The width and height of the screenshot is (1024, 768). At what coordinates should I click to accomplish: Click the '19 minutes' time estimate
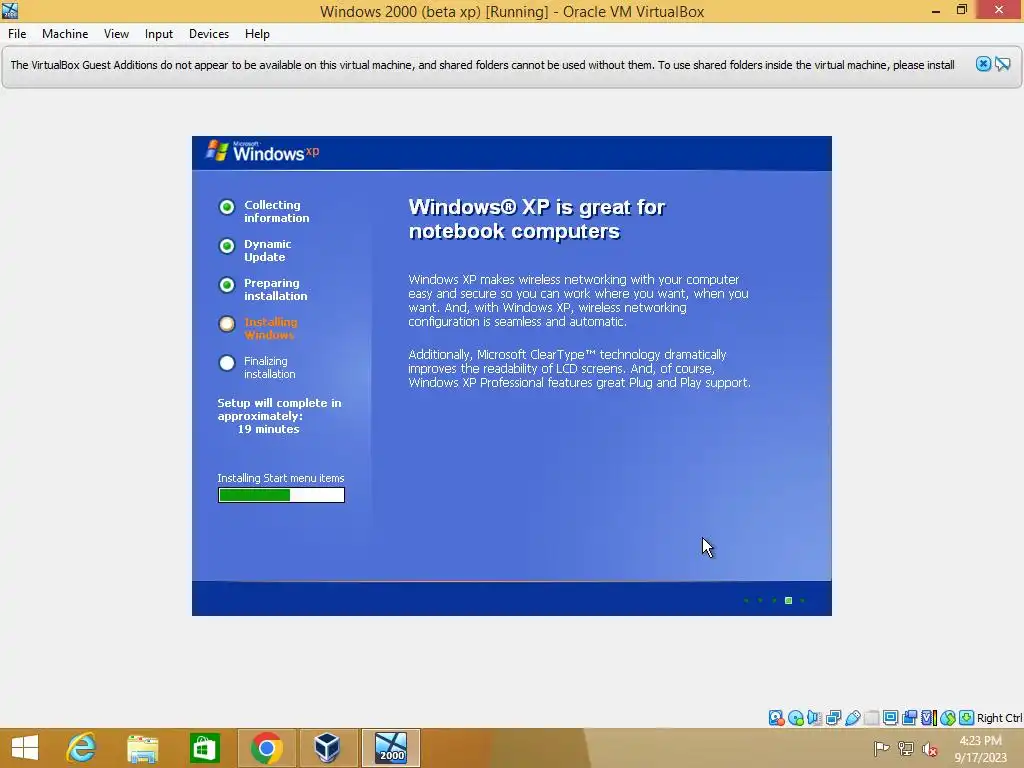click(268, 429)
